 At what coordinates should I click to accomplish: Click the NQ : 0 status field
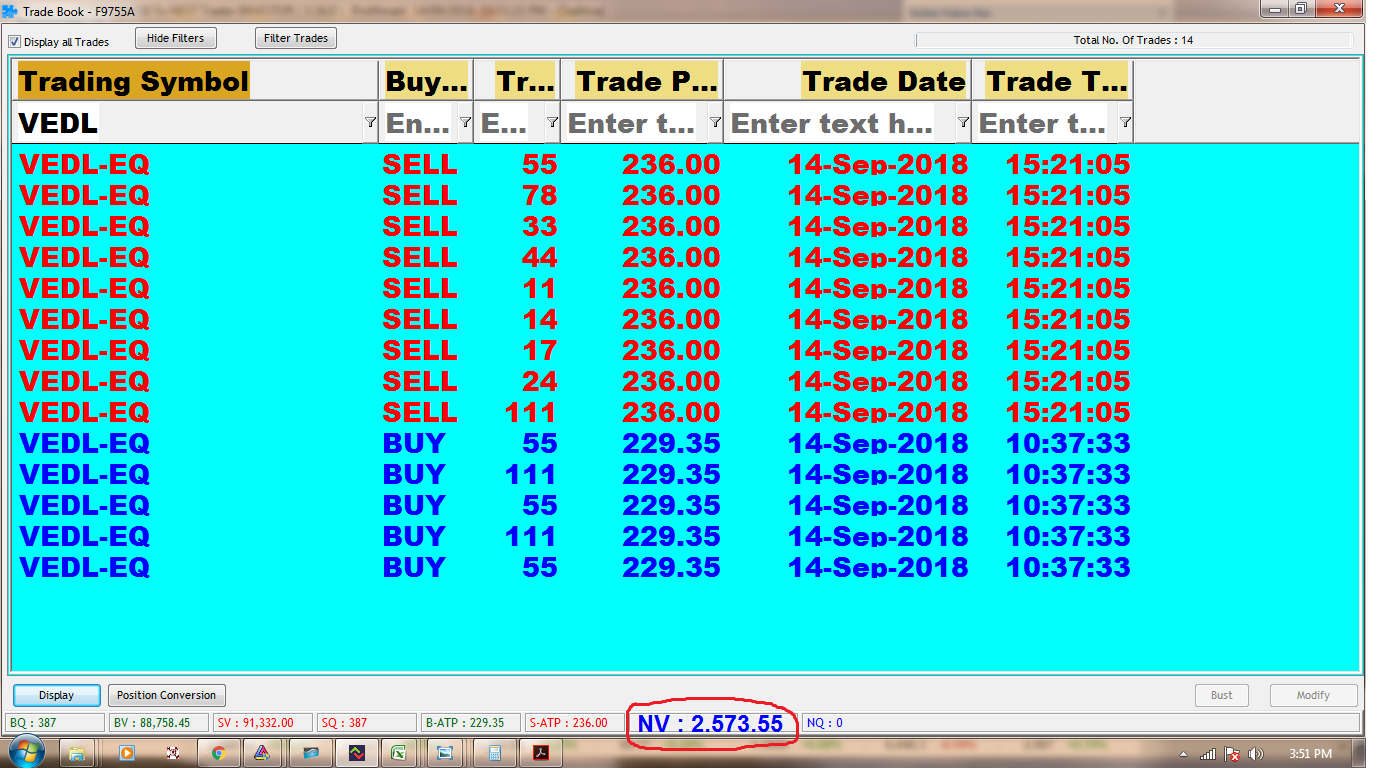(x=1080, y=722)
